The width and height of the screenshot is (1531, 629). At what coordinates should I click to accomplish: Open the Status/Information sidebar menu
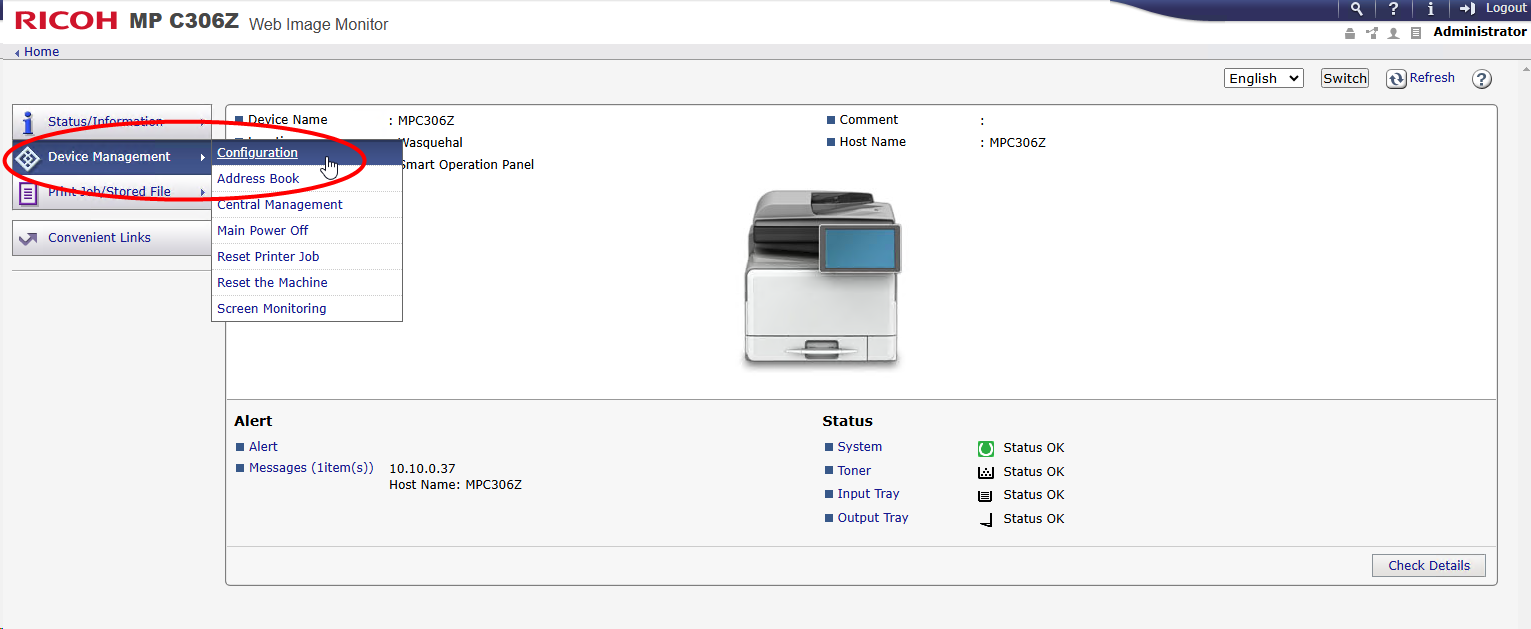(x=112, y=122)
